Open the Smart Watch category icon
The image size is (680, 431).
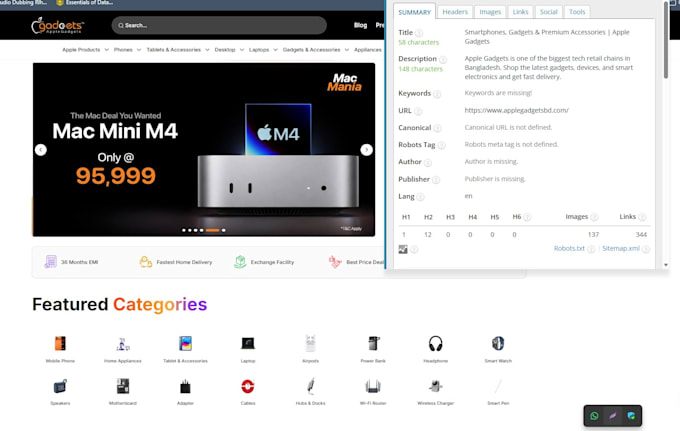tap(498, 343)
